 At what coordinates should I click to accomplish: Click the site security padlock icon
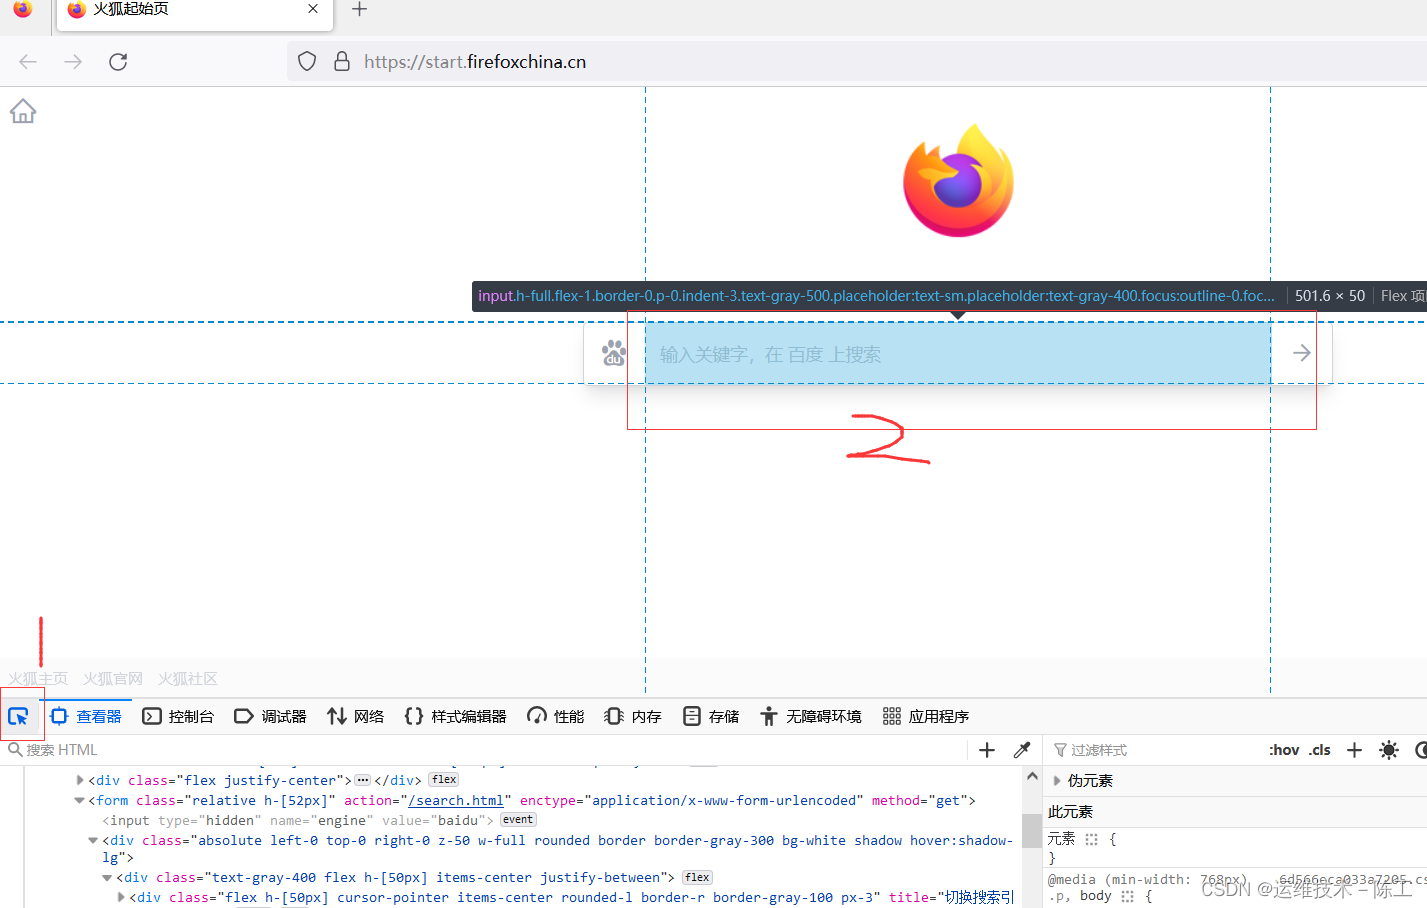tap(342, 62)
